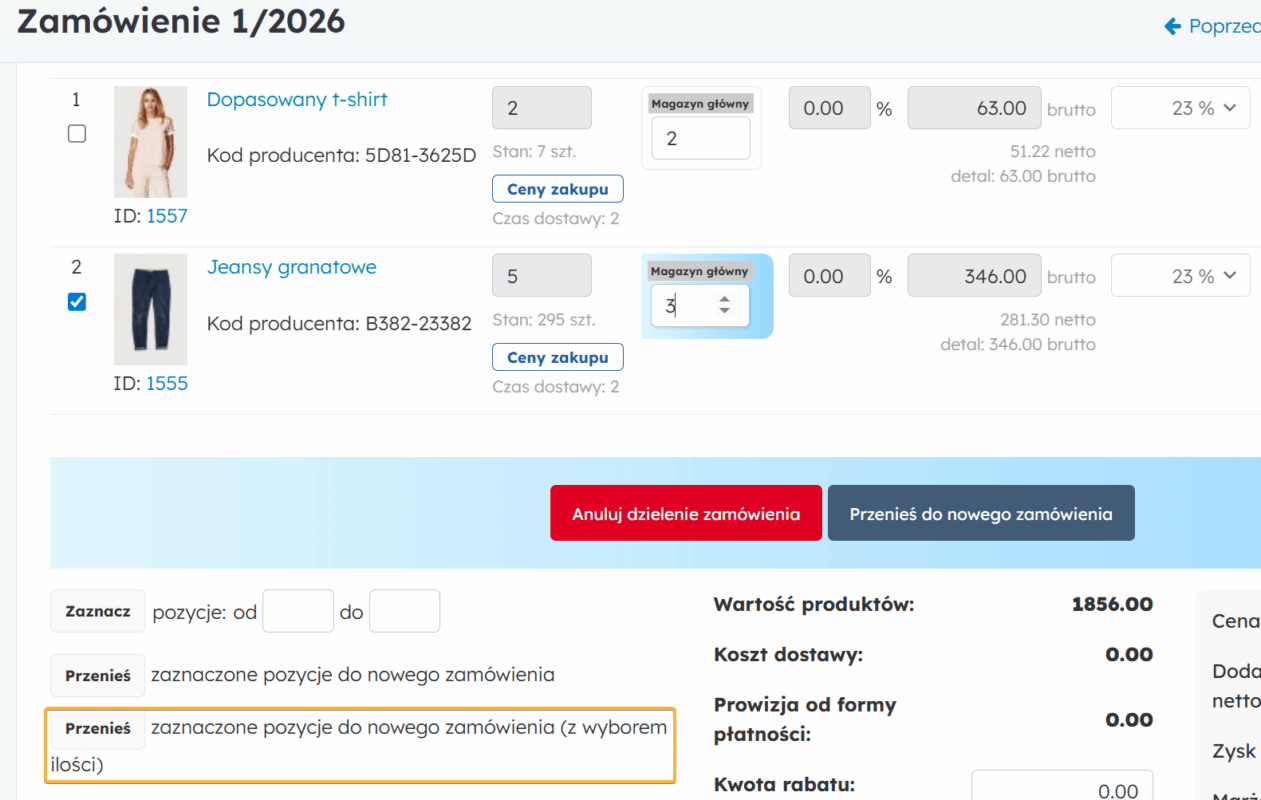The image size is (1261, 800).
Task: Open product ID 1557 link
Action: [167, 216]
